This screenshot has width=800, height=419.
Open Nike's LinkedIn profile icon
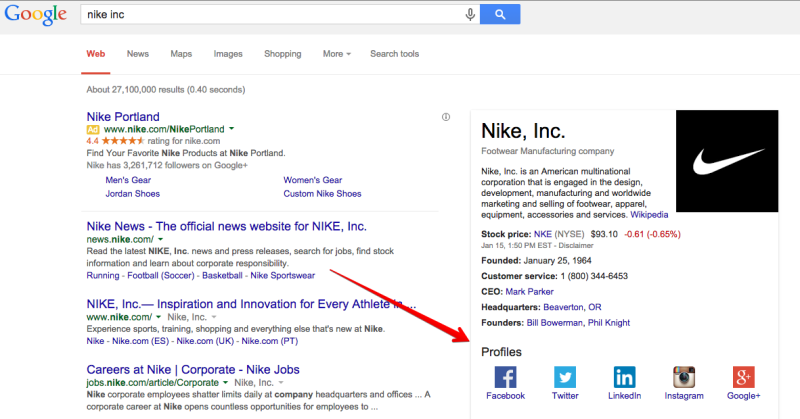pos(624,378)
